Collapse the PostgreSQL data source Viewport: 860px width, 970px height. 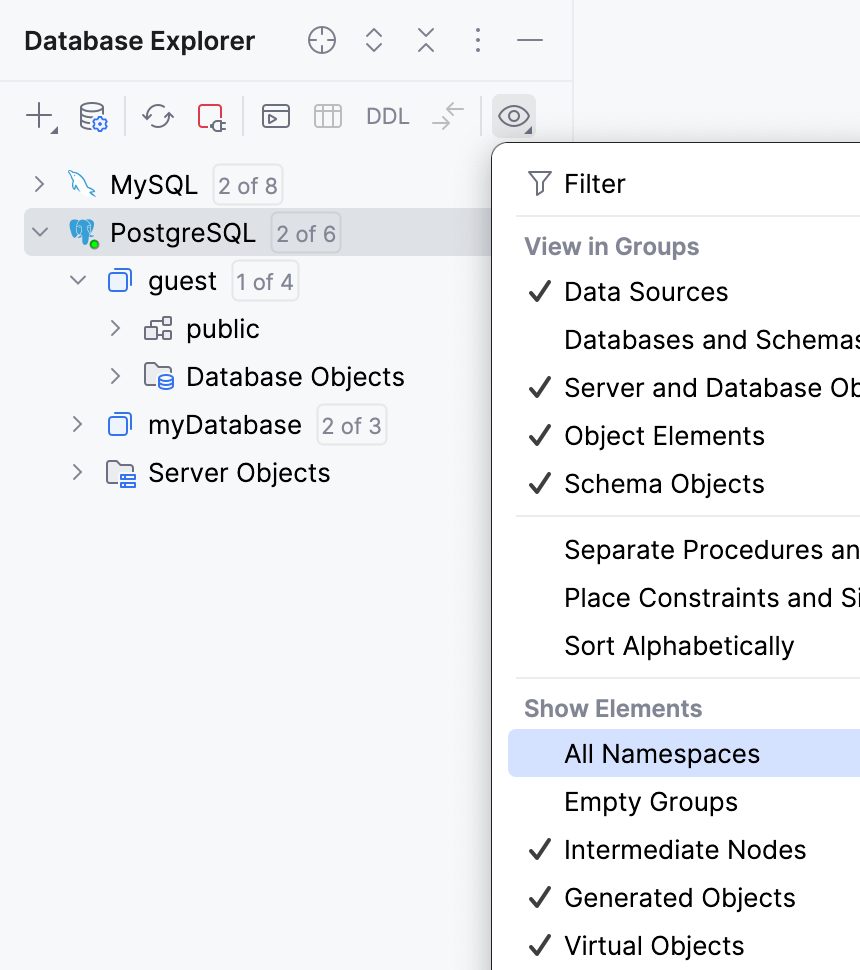[38, 232]
